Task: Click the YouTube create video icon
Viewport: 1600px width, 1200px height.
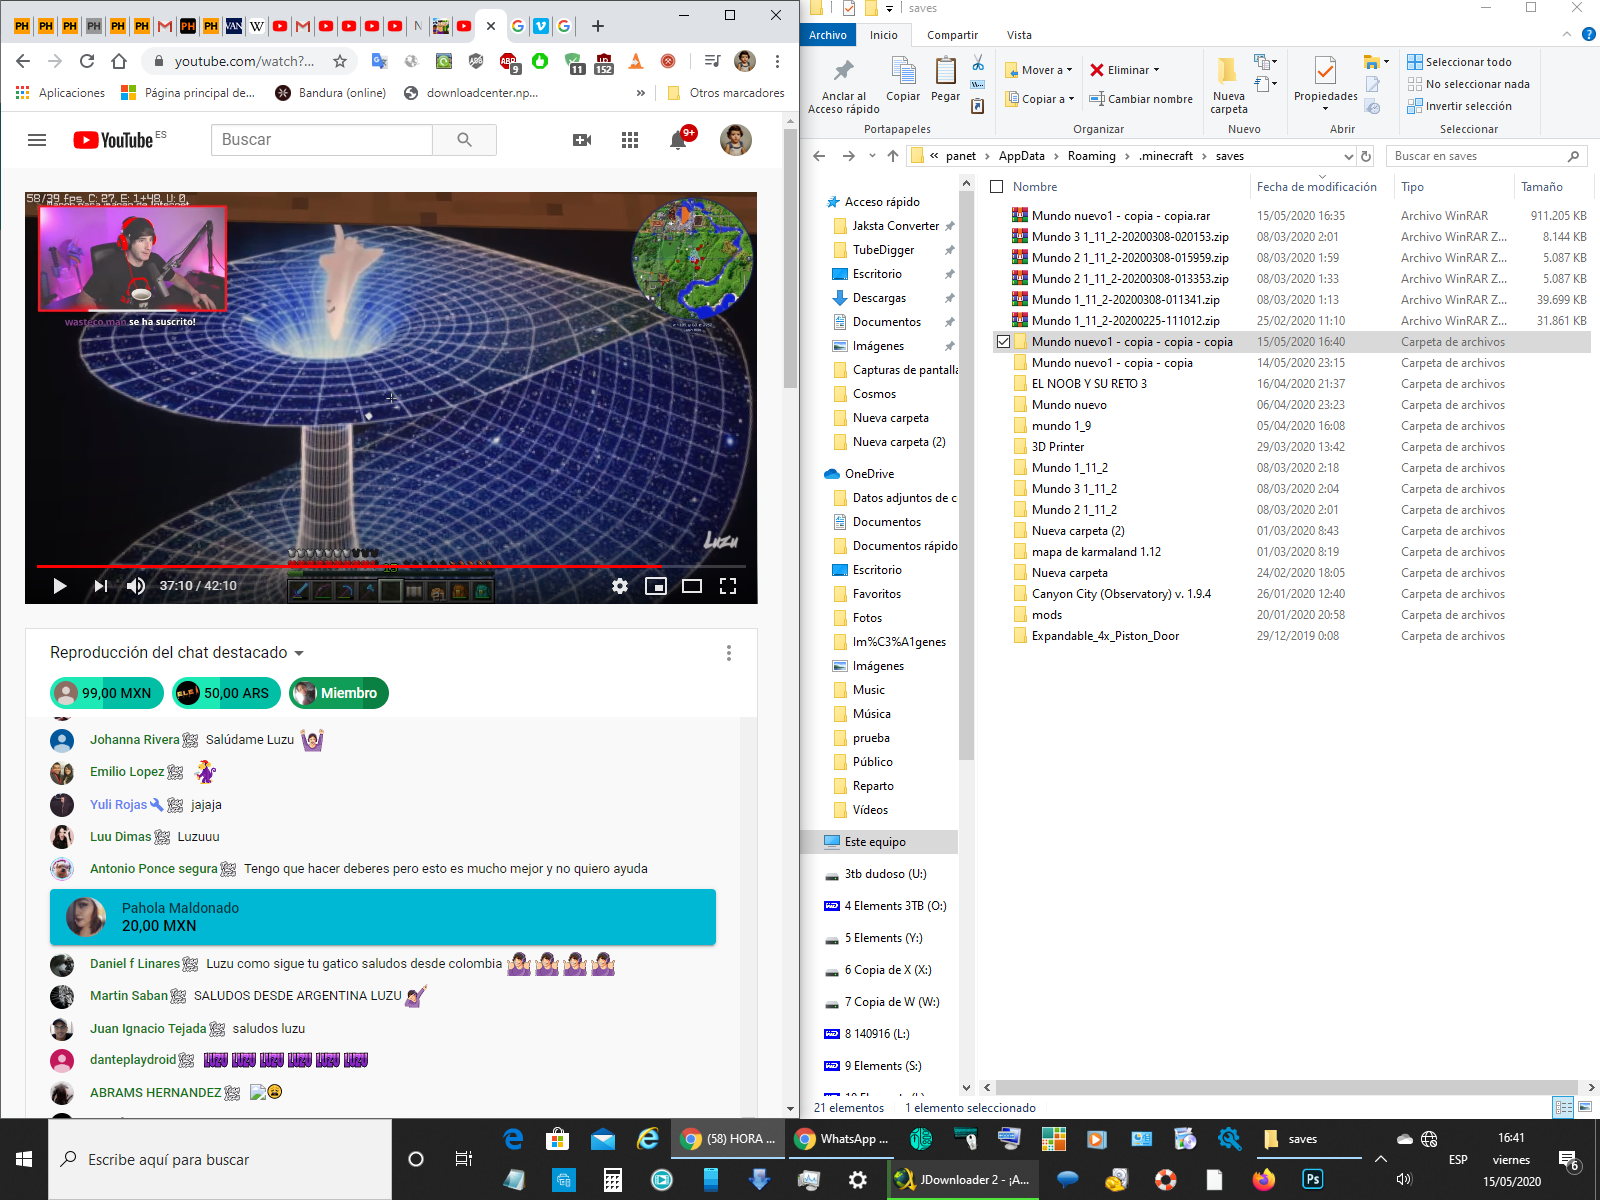Action: pyautogui.click(x=582, y=140)
